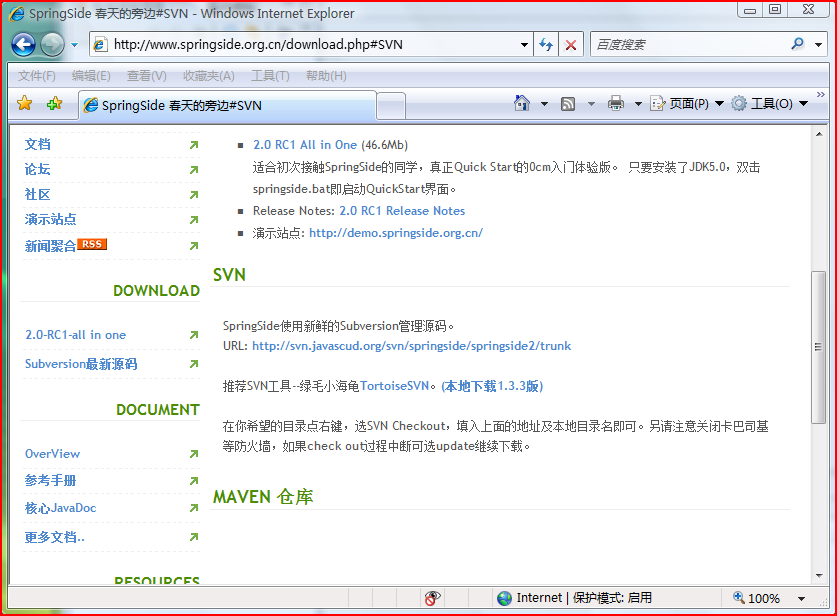The image size is (837, 616).
Task: Open the 编辑(E) menu
Action: click(91, 76)
